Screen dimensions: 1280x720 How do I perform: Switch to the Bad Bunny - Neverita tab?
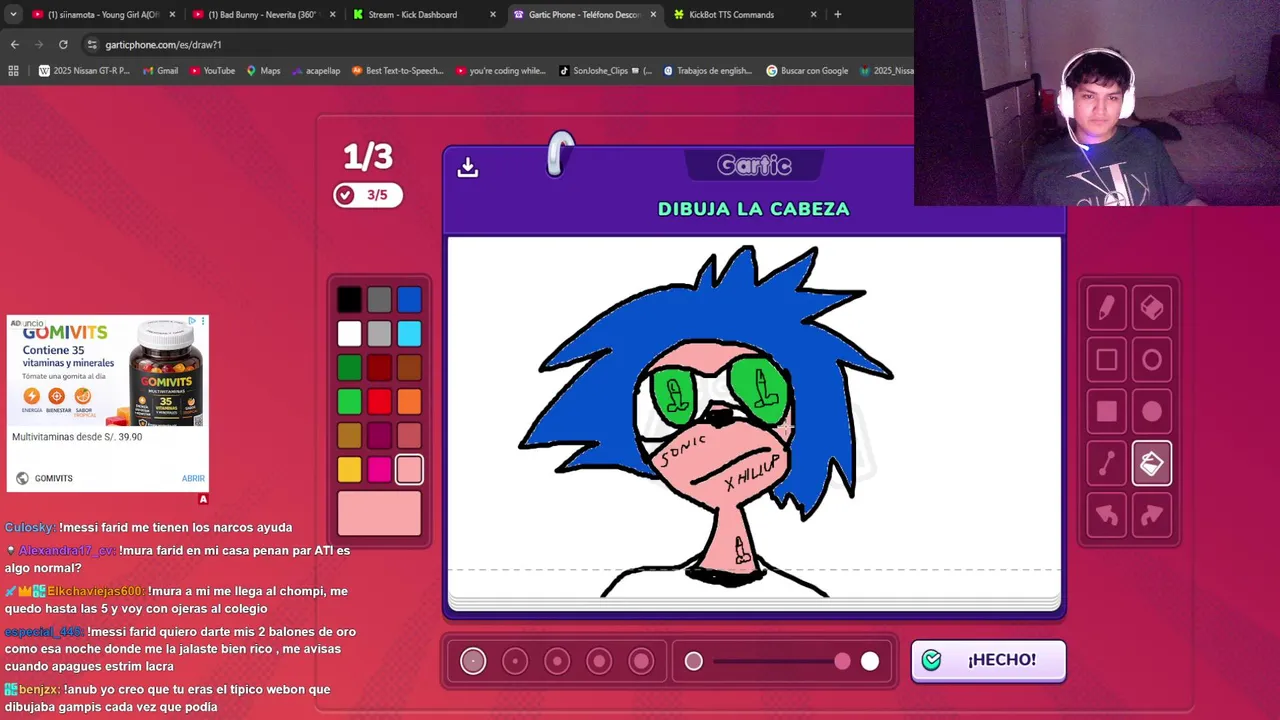[264, 14]
